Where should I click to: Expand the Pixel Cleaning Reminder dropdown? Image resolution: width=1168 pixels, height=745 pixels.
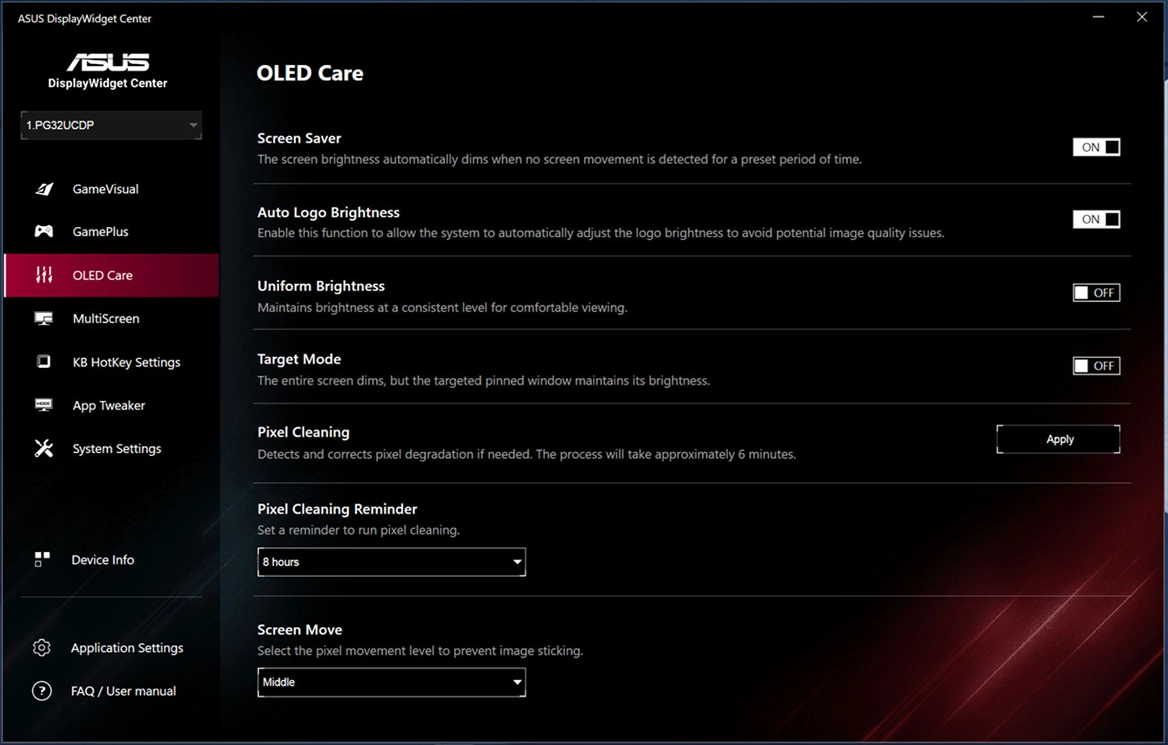(x=391, y=562)
